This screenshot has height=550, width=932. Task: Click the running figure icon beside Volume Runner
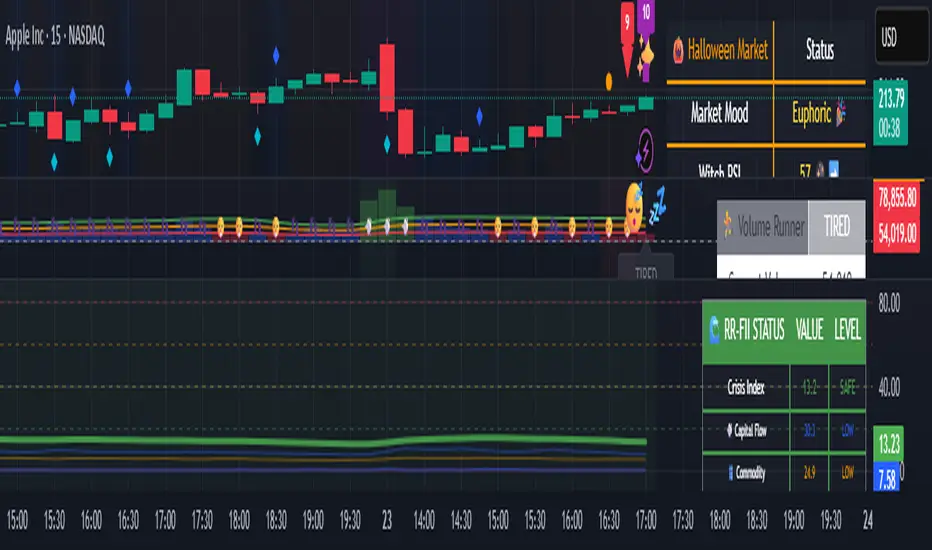pos(728,226)
